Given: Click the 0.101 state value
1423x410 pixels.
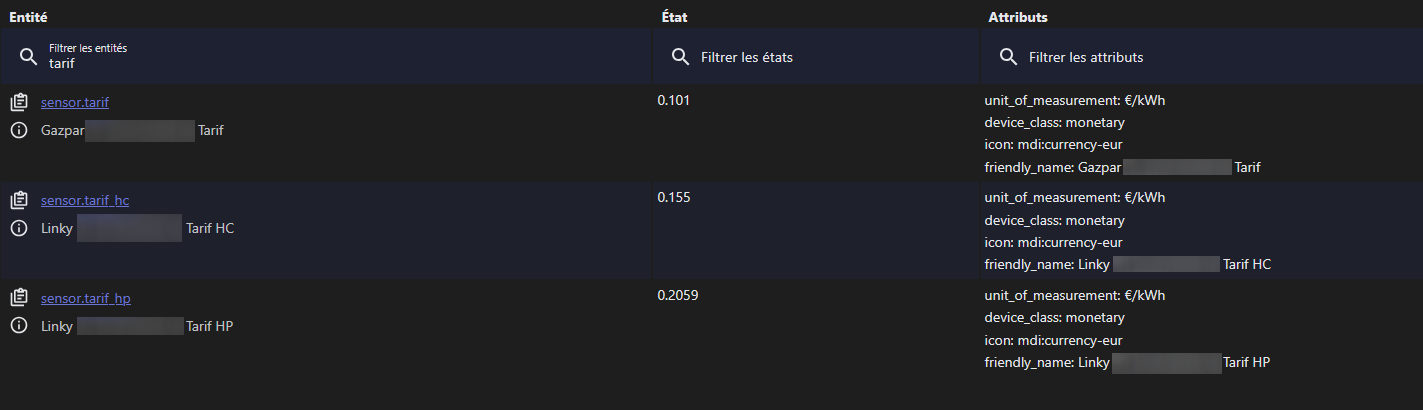Looking at the screenshot, I should [673, 100].
